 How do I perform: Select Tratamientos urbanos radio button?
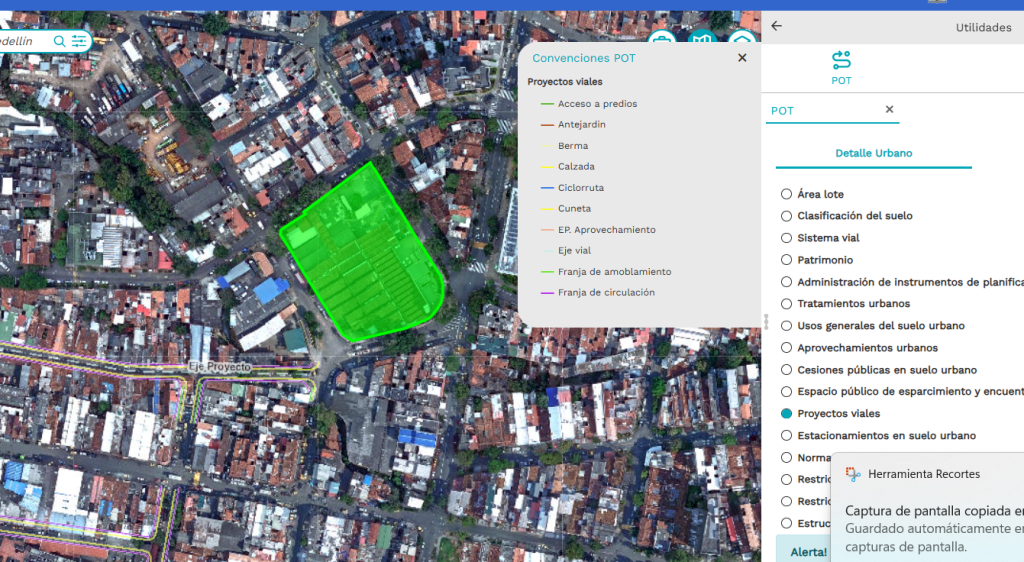pyautogui.click(x=786, y=304)
